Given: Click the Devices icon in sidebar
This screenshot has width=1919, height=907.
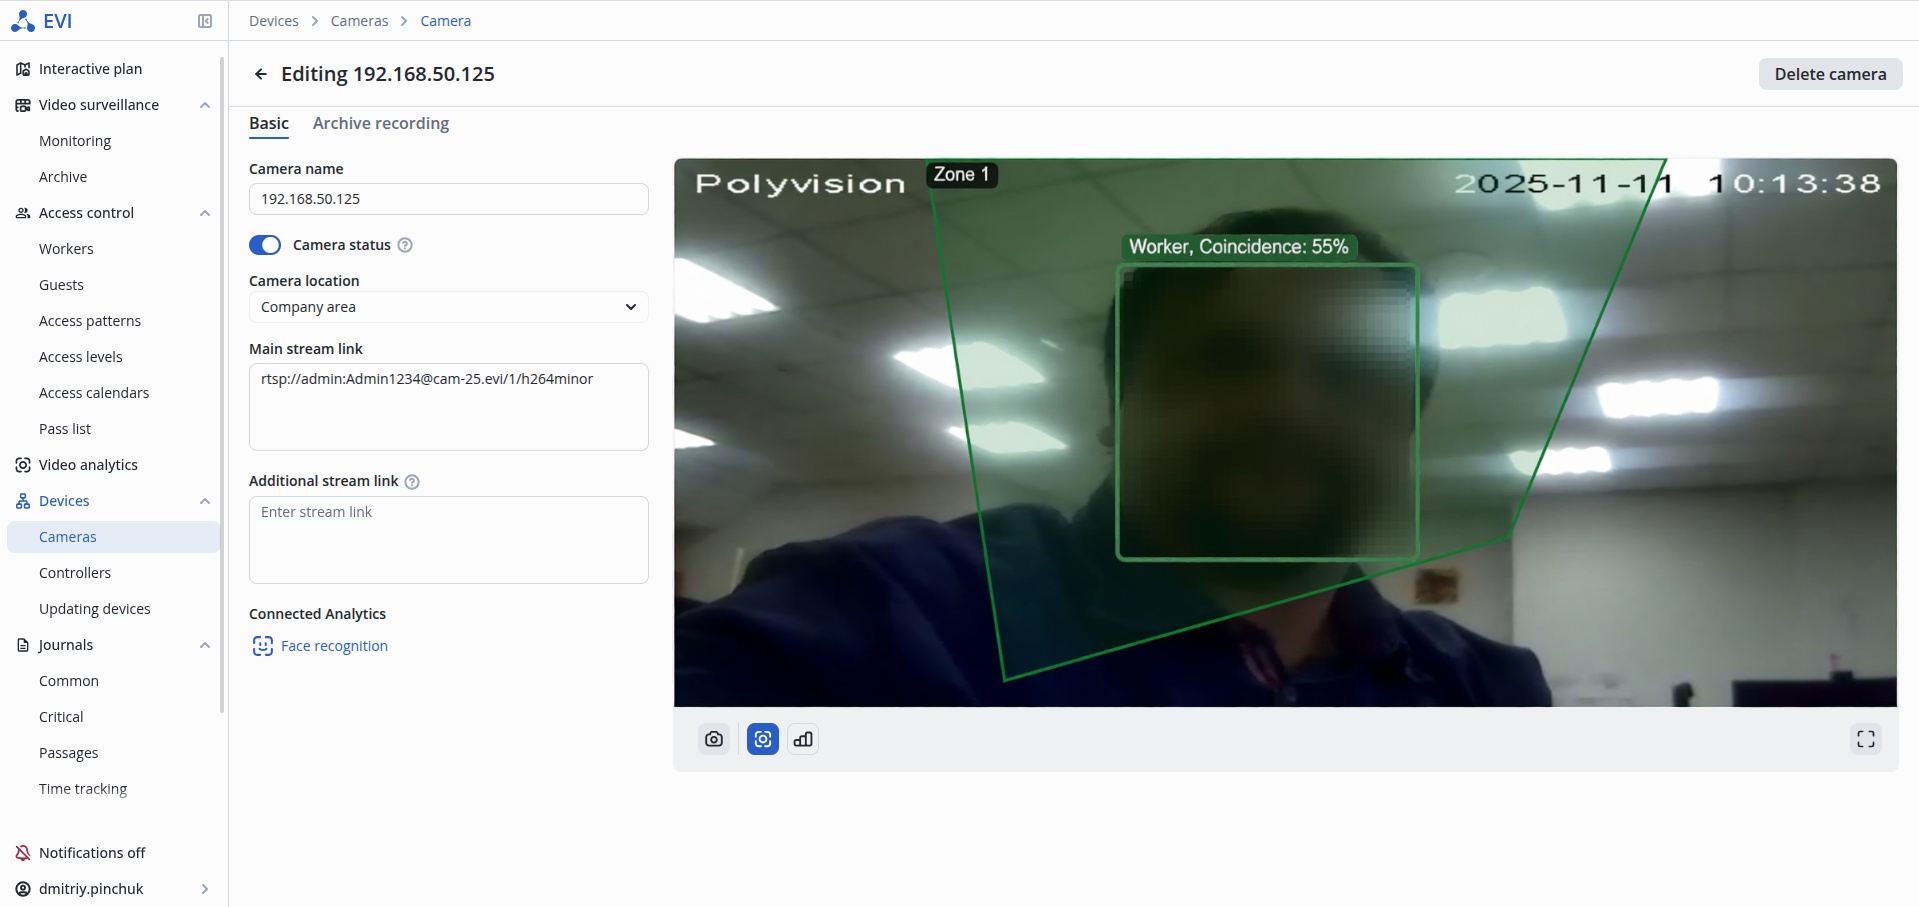Looking at the screenshot, I should pyautogui.click(x=23, y=501).
